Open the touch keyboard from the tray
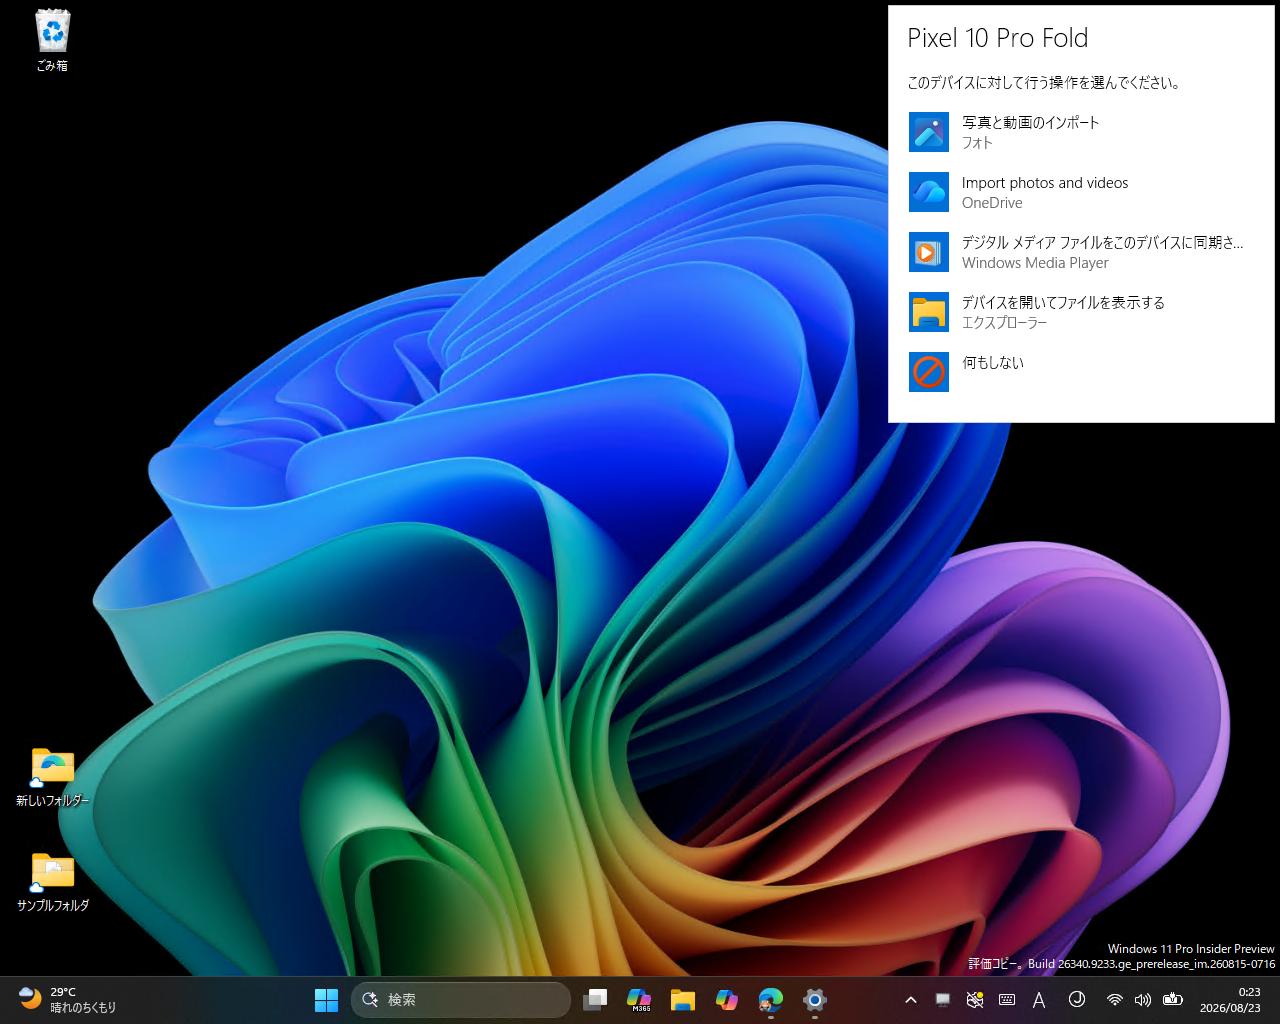This screenshot has width=1280, height=1024. (x=1007, y=999)
